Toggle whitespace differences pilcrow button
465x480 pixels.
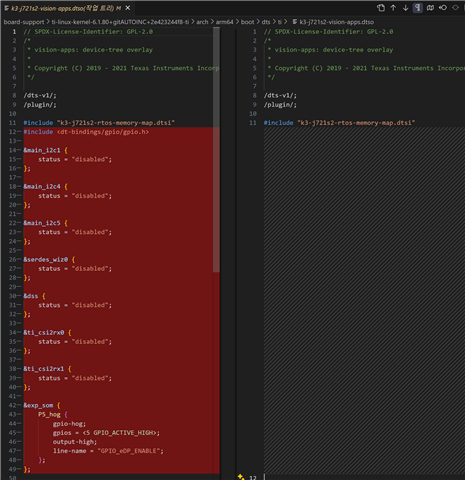click(418, 8)
